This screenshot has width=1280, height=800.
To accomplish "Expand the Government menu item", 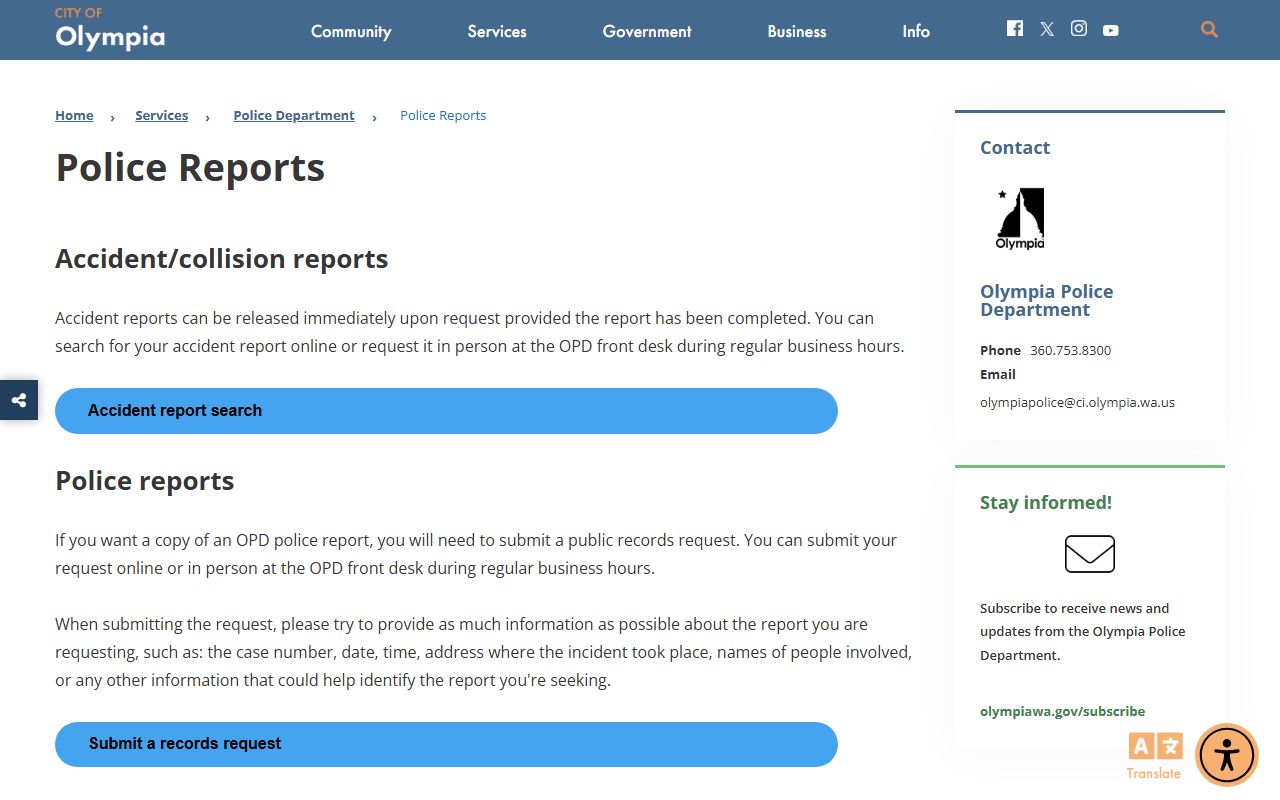I will coord(647,31).
